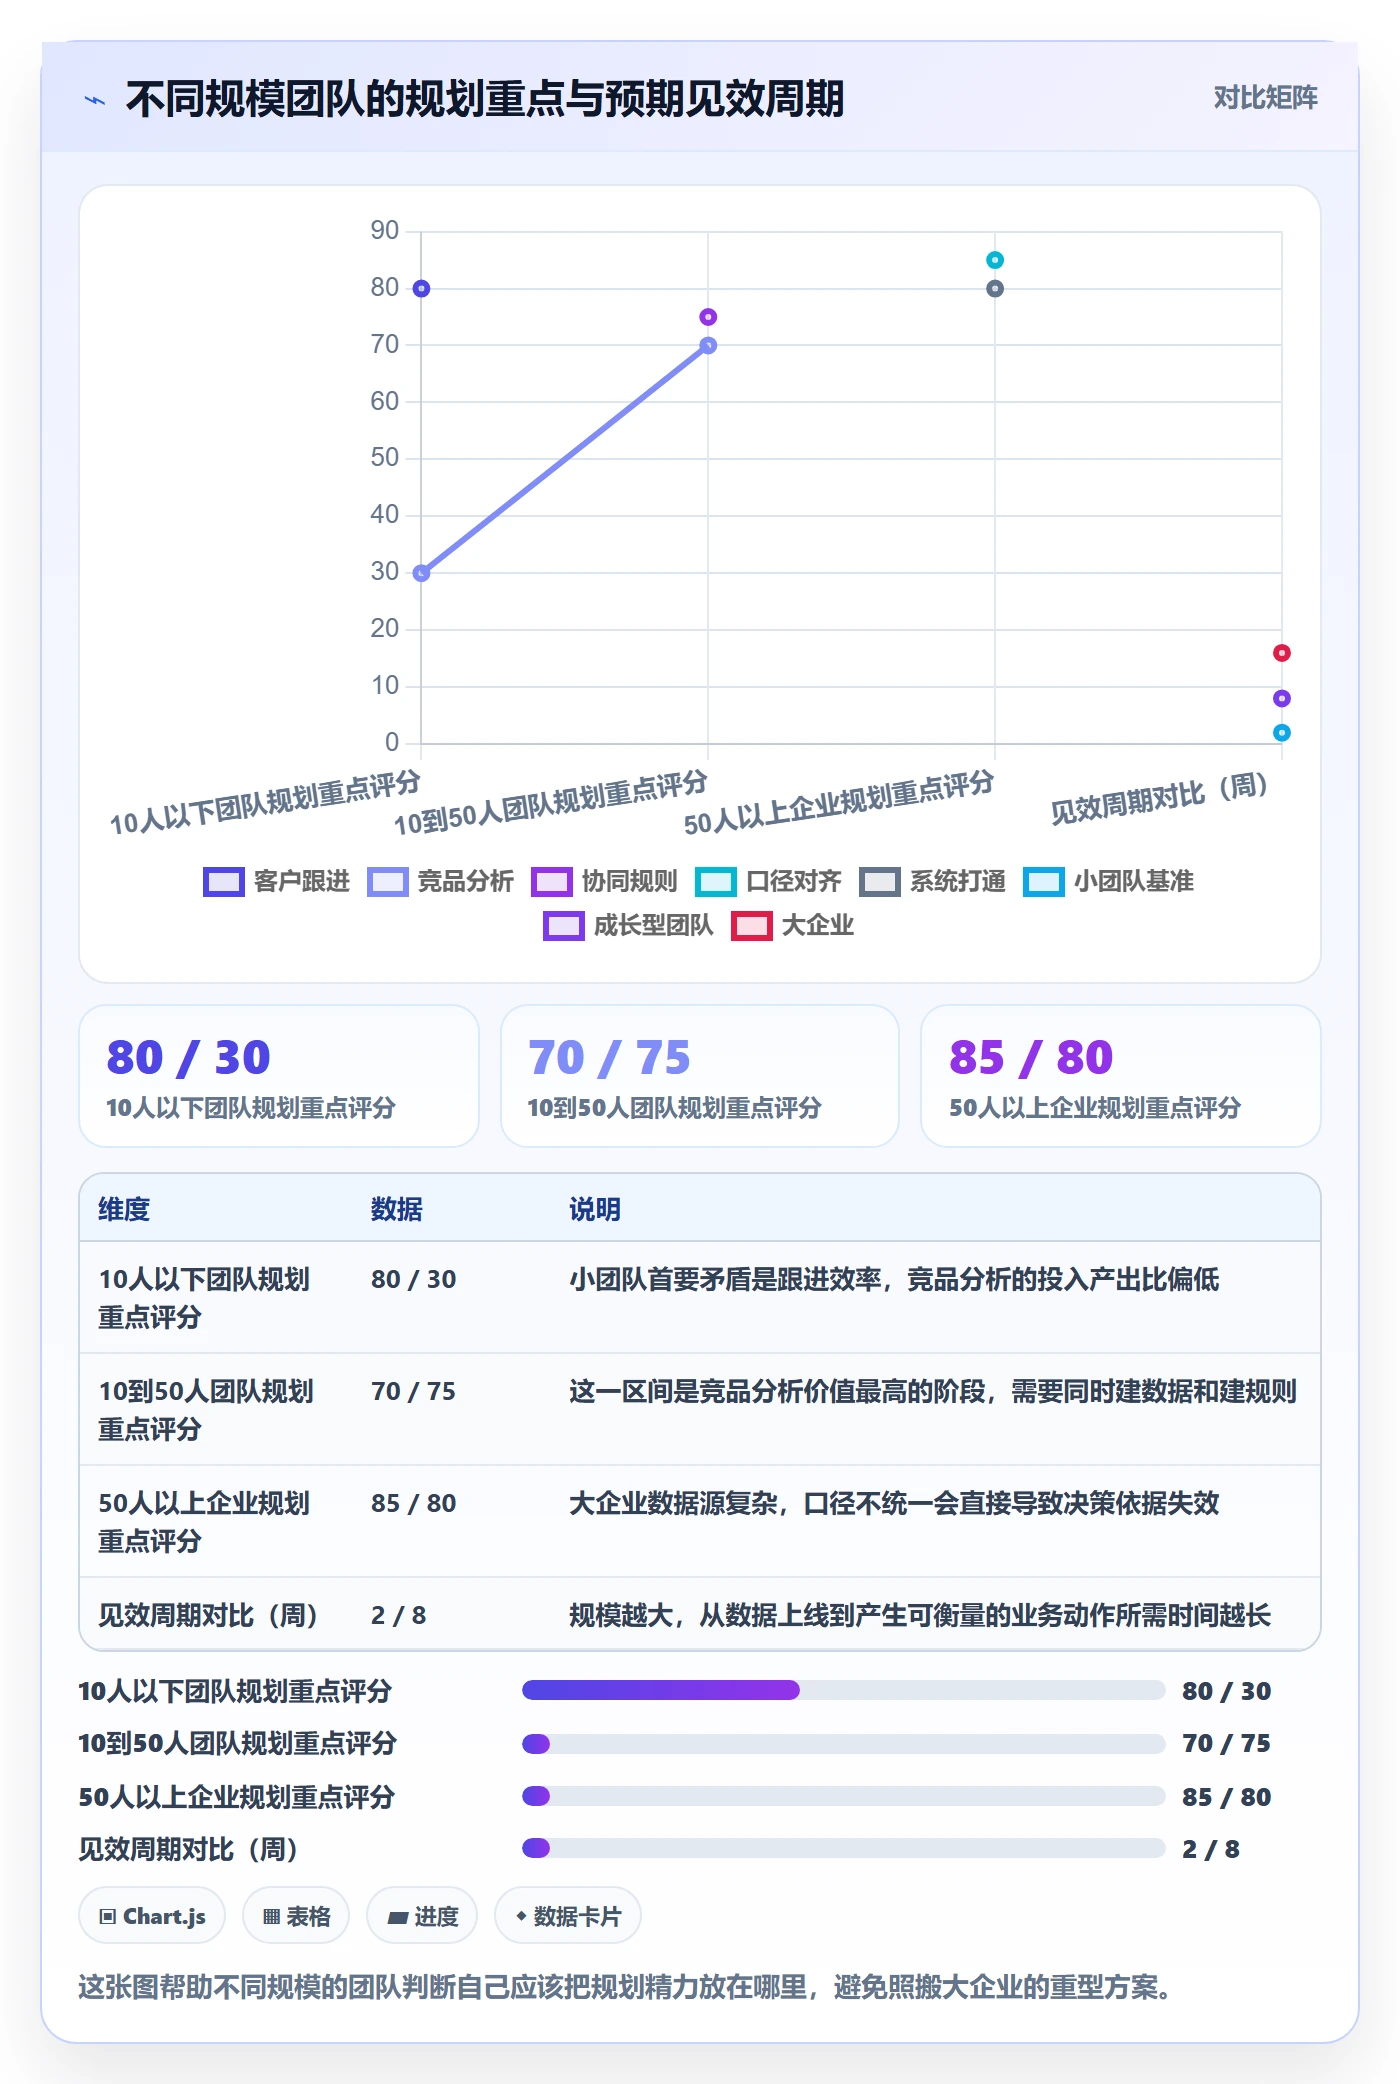Click the 10到50人团队 progress bar
1400x2084 pixels.
pos(844,1744)
